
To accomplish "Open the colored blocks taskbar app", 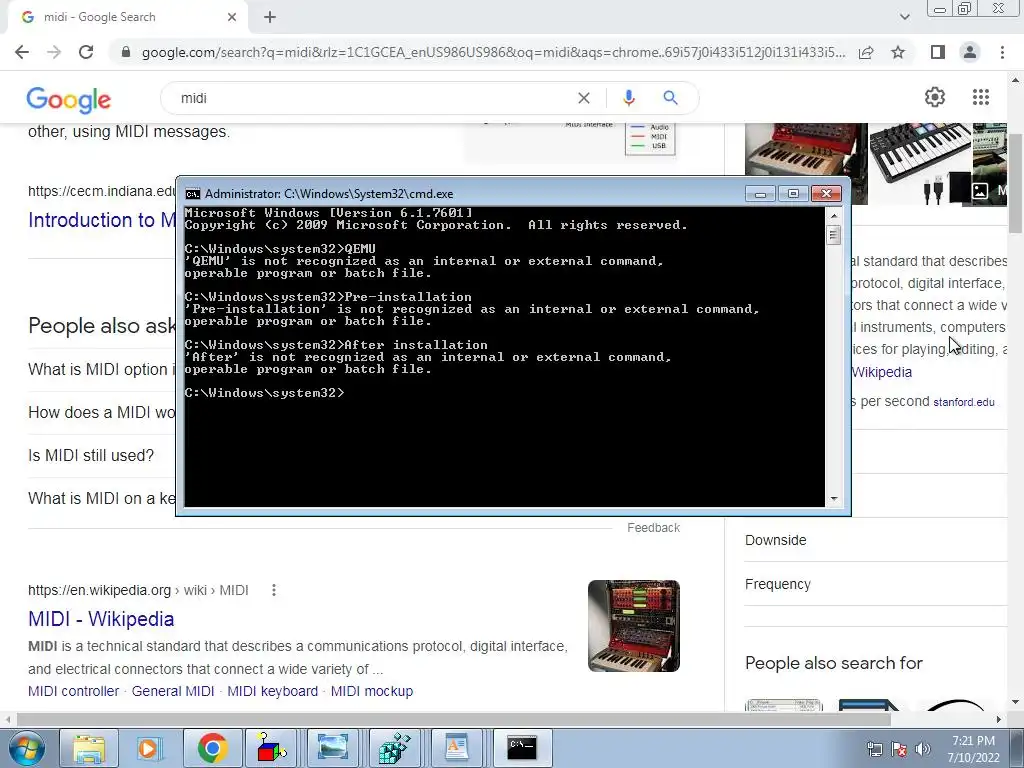I will 273,748.
